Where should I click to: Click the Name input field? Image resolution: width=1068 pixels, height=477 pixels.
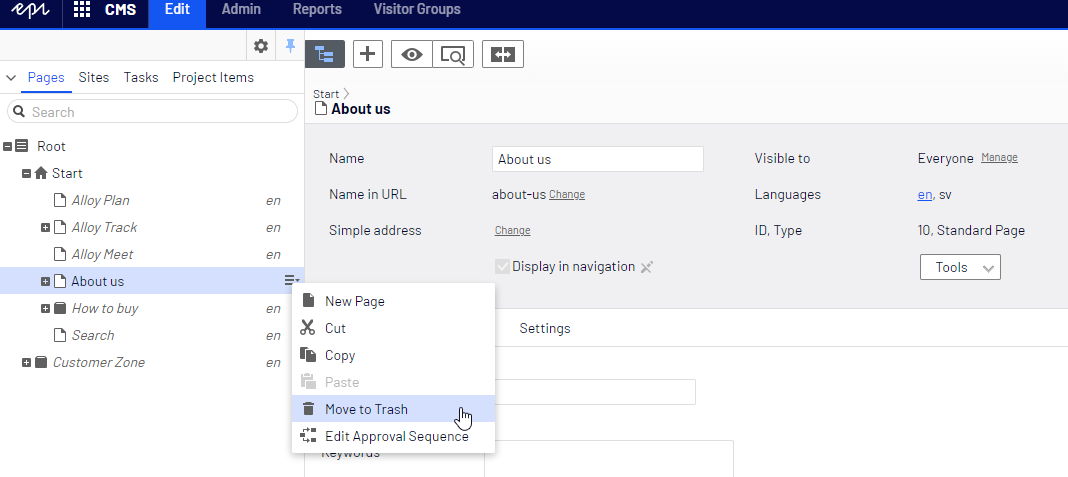pyautogui.click(x=598, y=159)
